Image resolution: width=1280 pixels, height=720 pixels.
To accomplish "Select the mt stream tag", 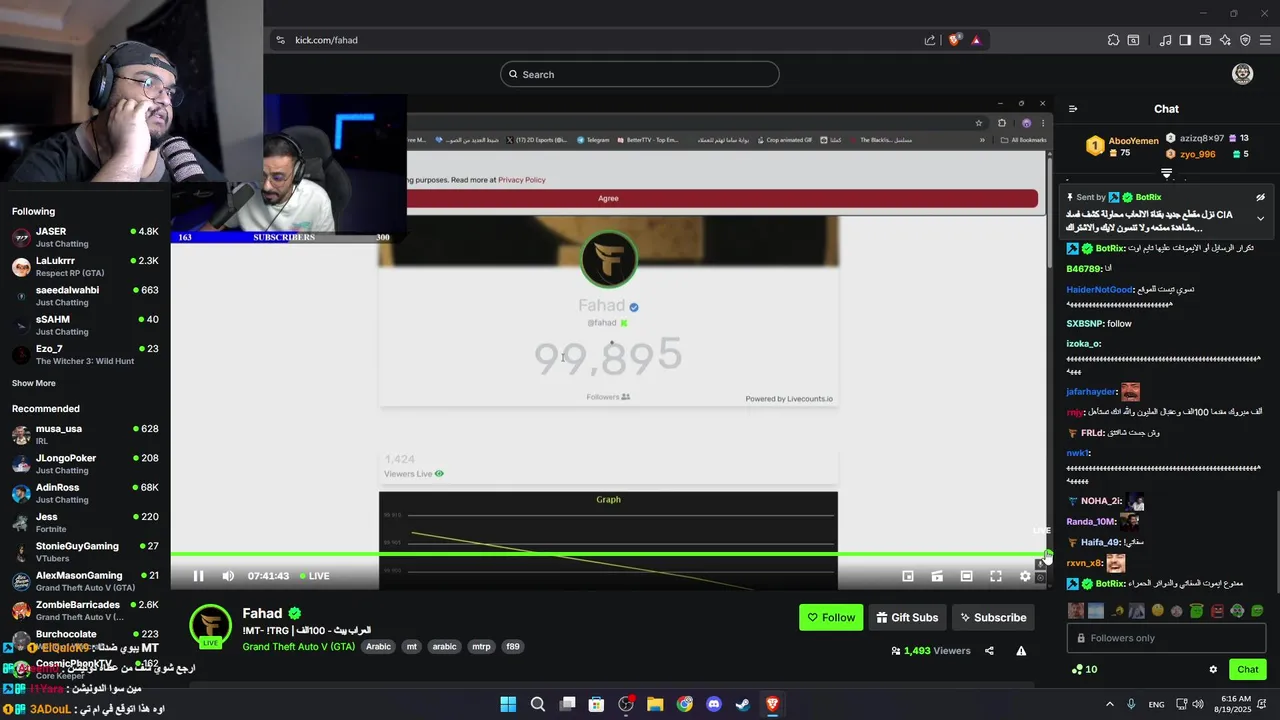I will point(411,647).
